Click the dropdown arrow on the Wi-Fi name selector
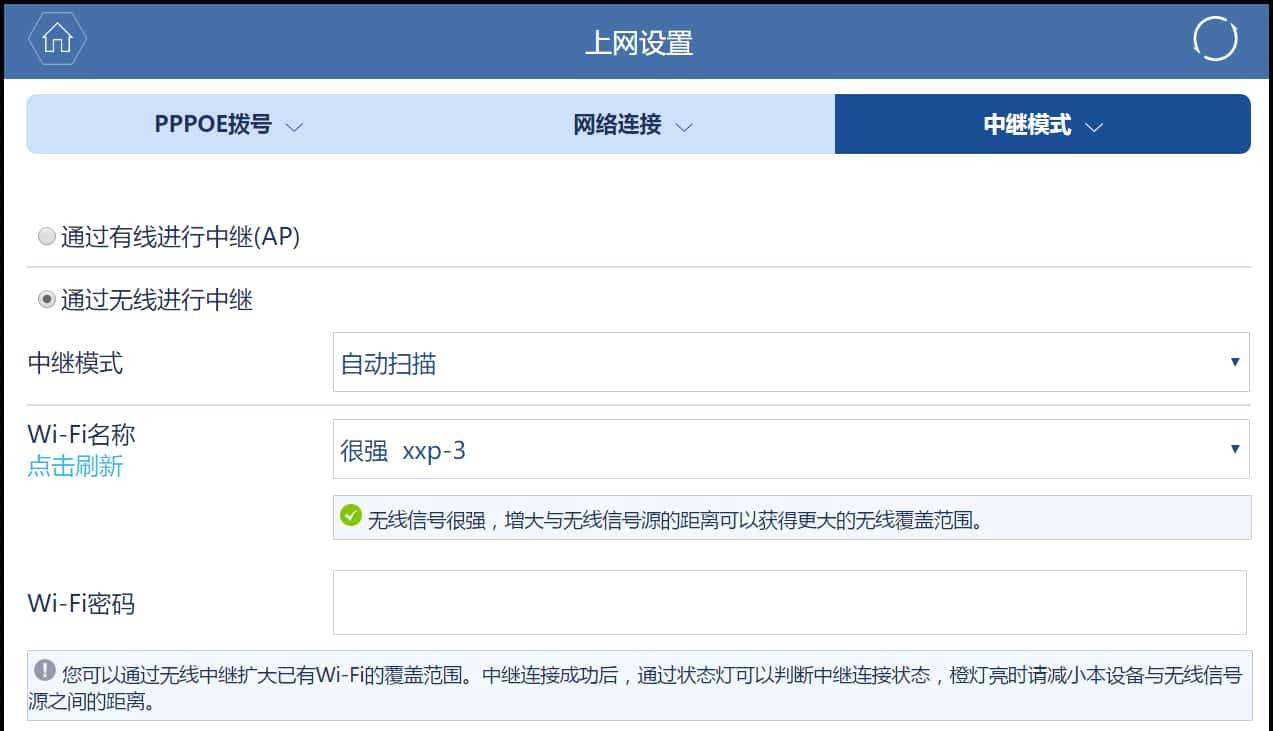The height and width of the screenshot is (731, 1273). (x=1236, y=450)
